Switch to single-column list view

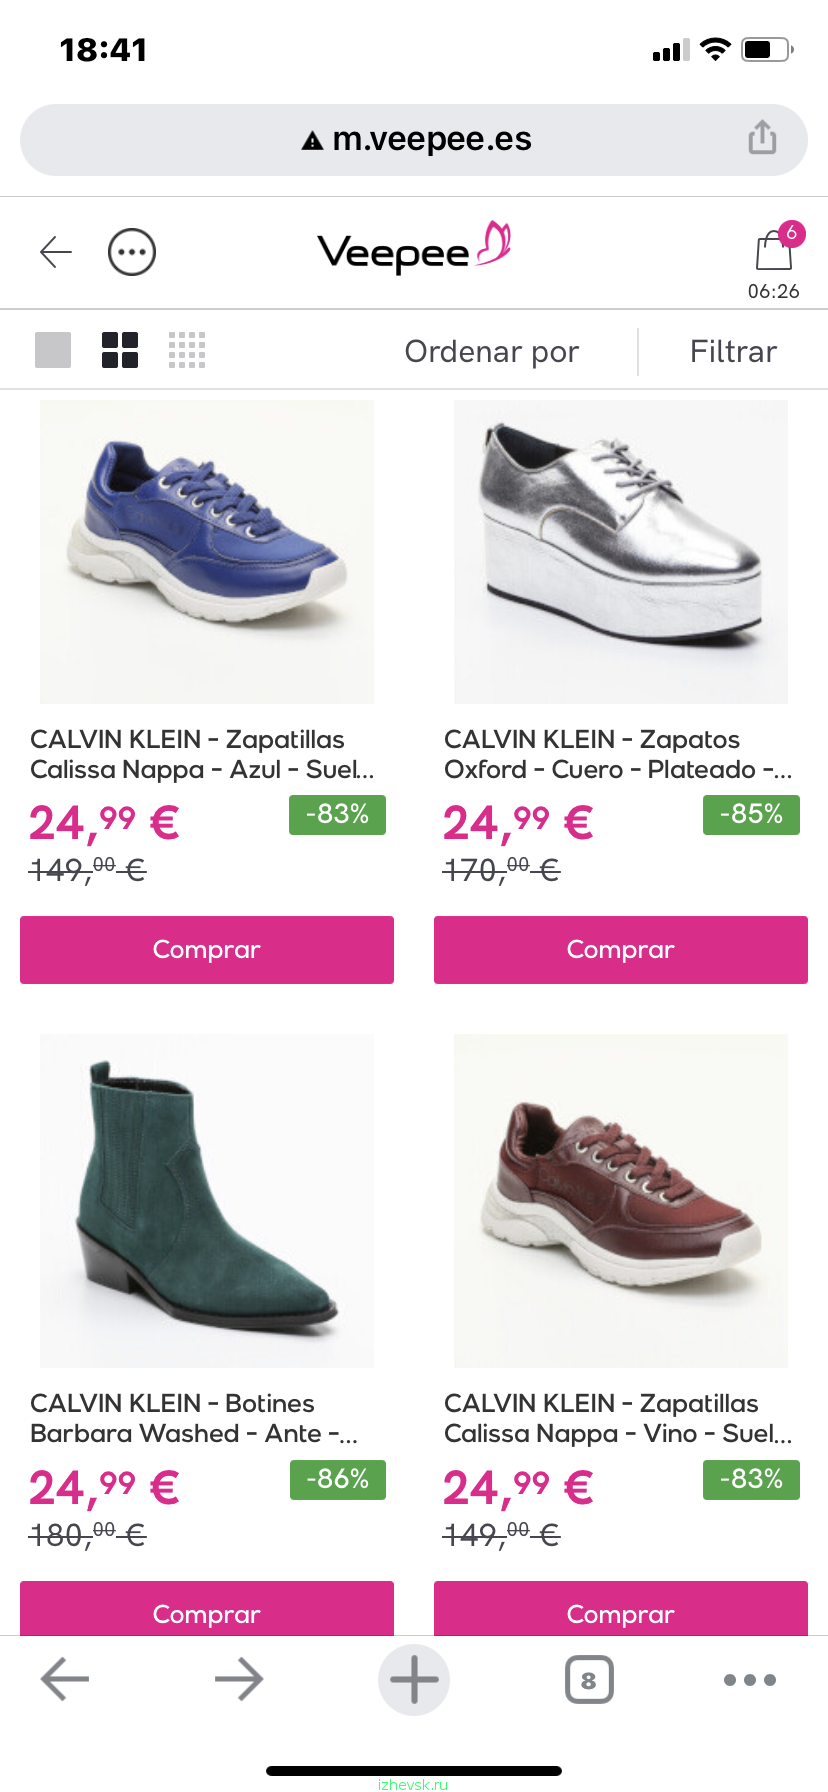tap(53, 350)
